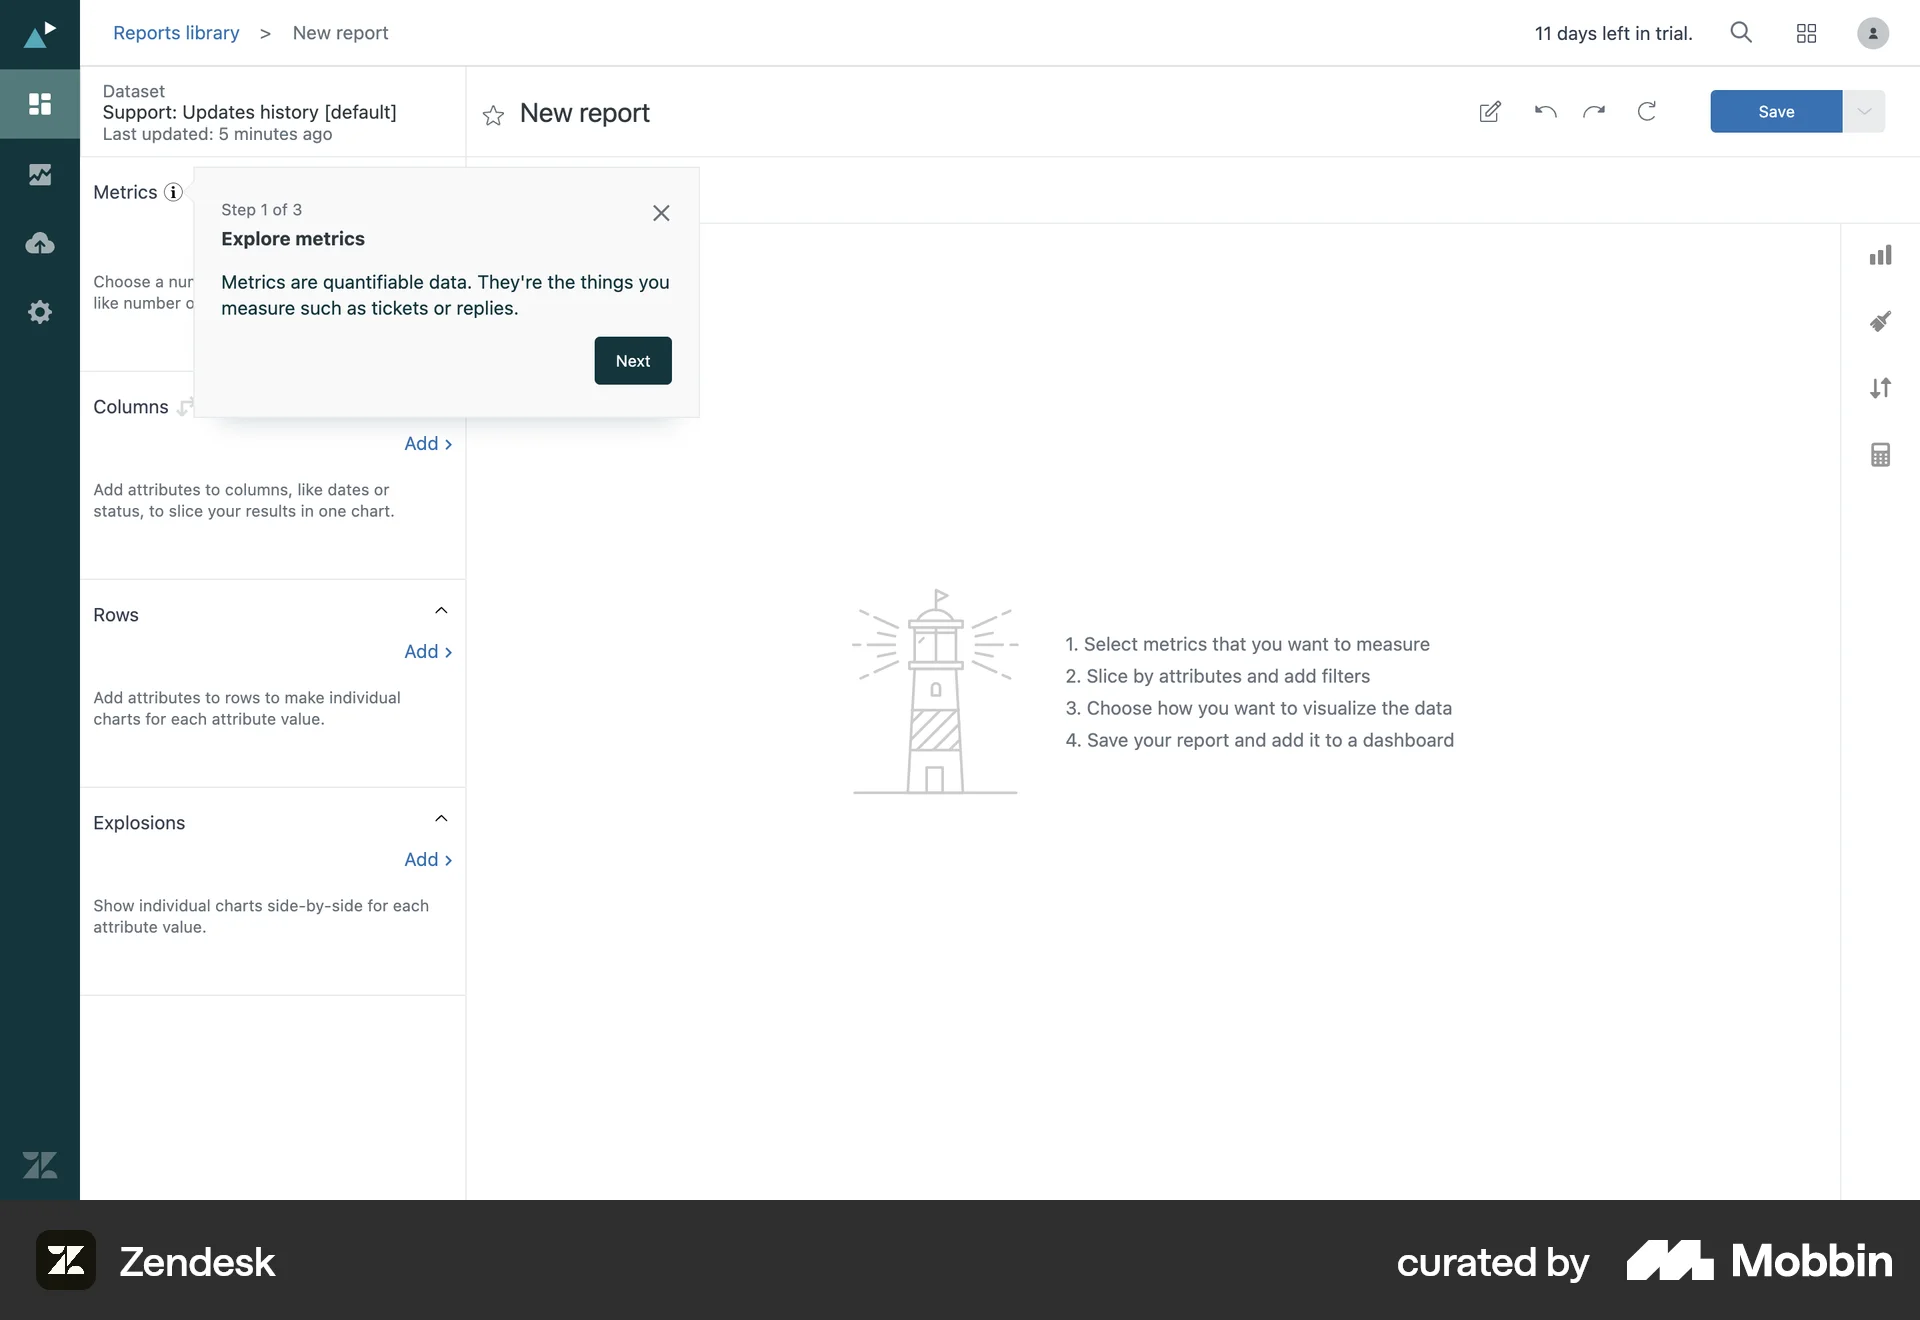Select the Reports icon in the sidebar
The height and width of the screenshot is (1320, 1920).
tap(39, 174)
